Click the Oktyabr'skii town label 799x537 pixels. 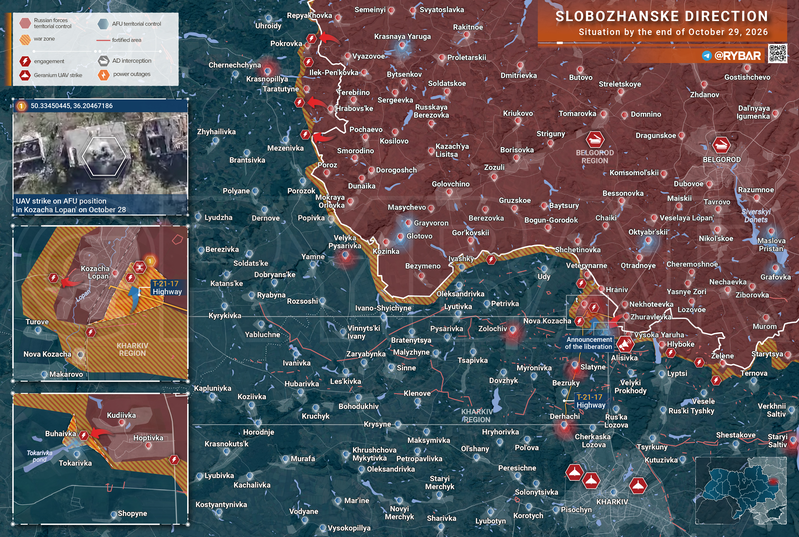[x=648, y=232]
